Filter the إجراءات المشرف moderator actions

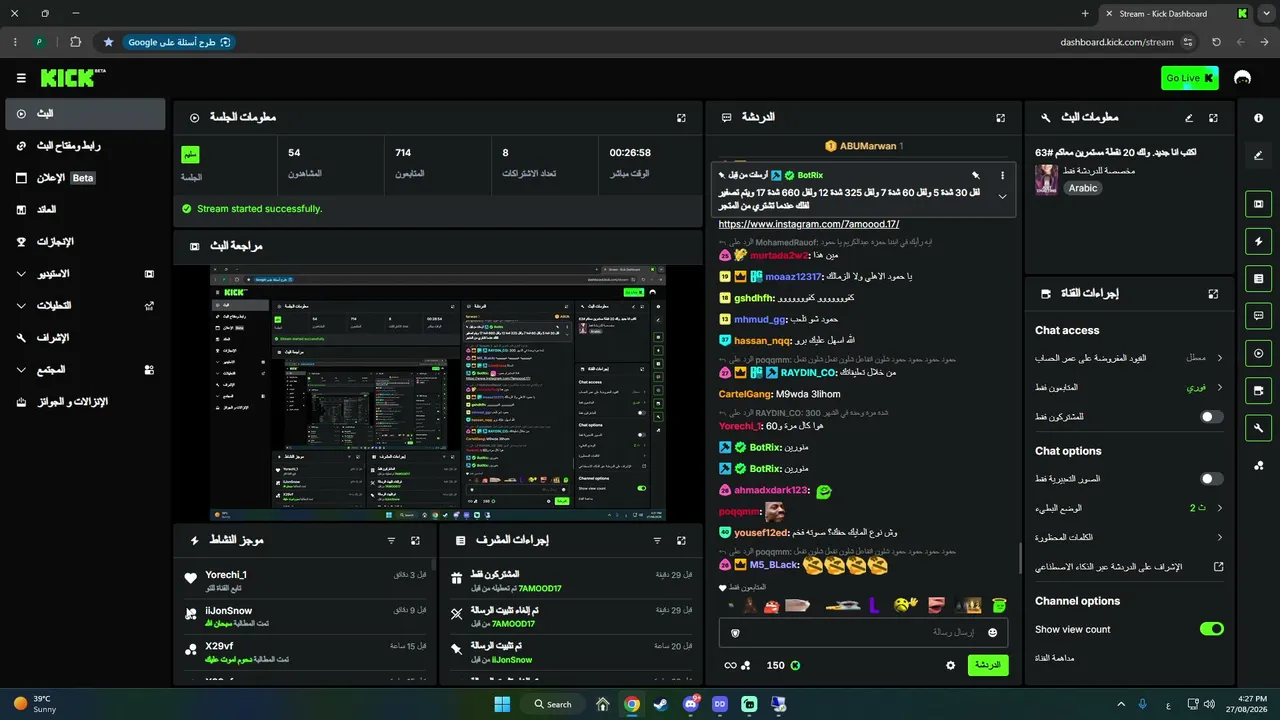657,540
